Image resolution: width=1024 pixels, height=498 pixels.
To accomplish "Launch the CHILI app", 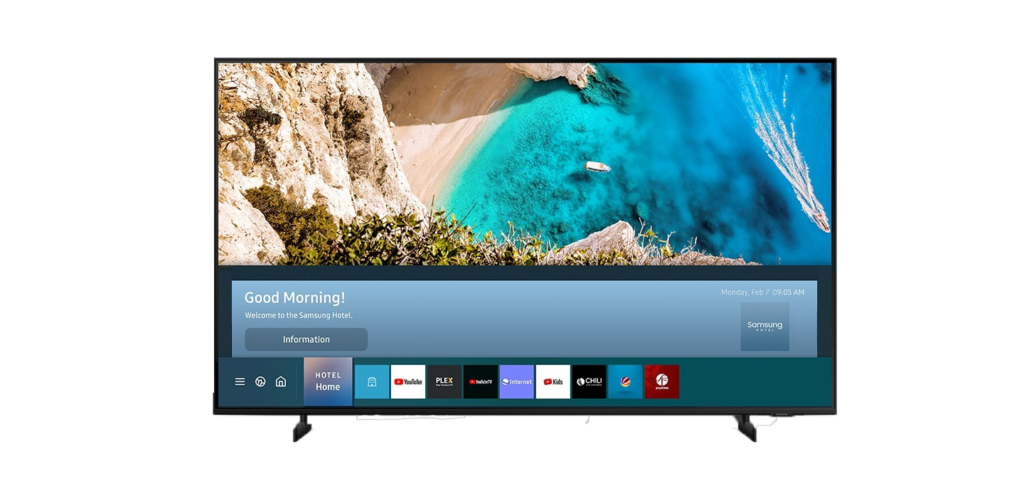I will (x=589, y=382).
